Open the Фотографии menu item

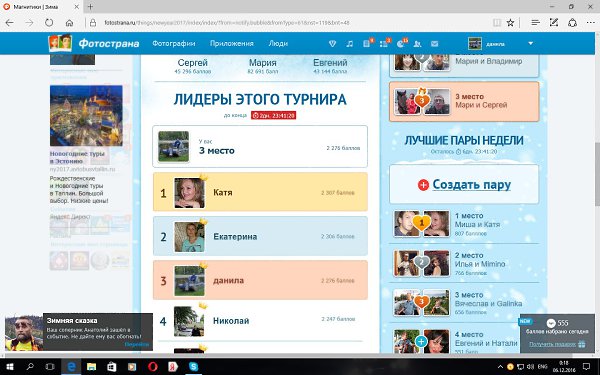click(x=174, y=44)
